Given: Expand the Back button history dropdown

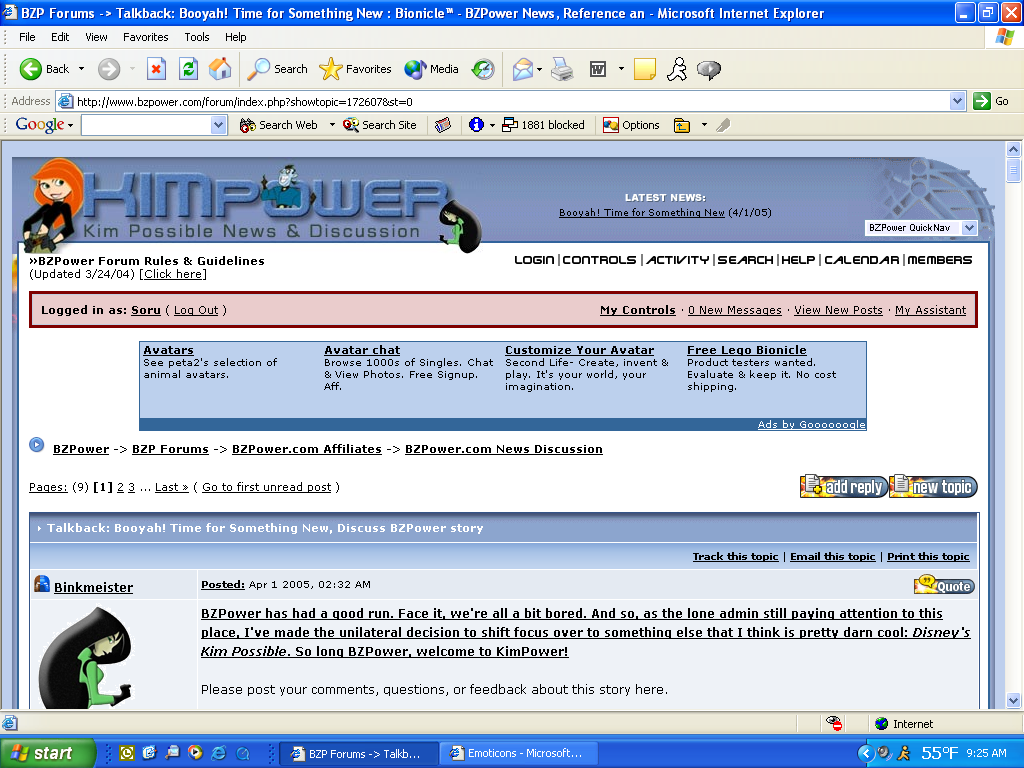Looking at the screenshot, I should pyautogui.click(x=81, y=69).
